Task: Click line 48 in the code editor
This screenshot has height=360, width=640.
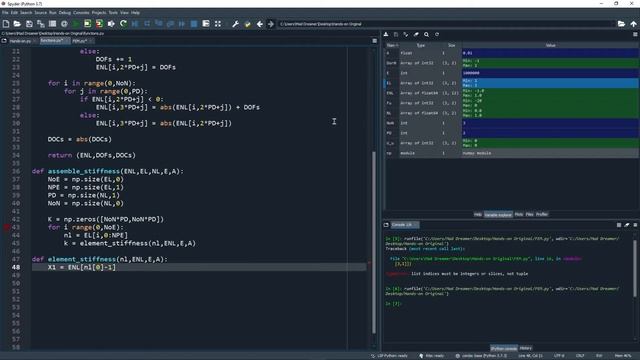Action: tap(199, 267)
